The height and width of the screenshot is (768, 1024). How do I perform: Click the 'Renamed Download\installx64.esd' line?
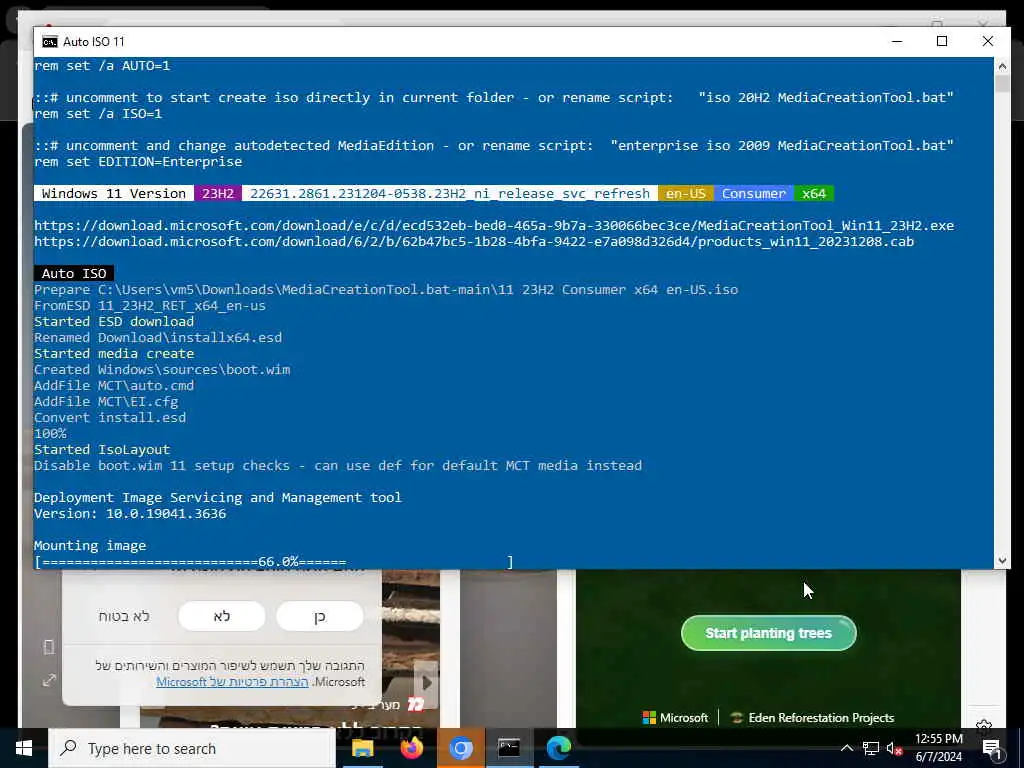(x=158, y=338)
